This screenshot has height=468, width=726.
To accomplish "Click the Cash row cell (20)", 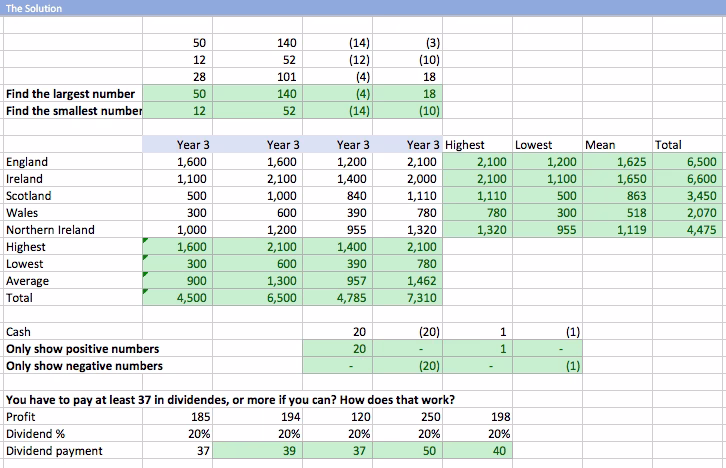I will click(407, 332).
